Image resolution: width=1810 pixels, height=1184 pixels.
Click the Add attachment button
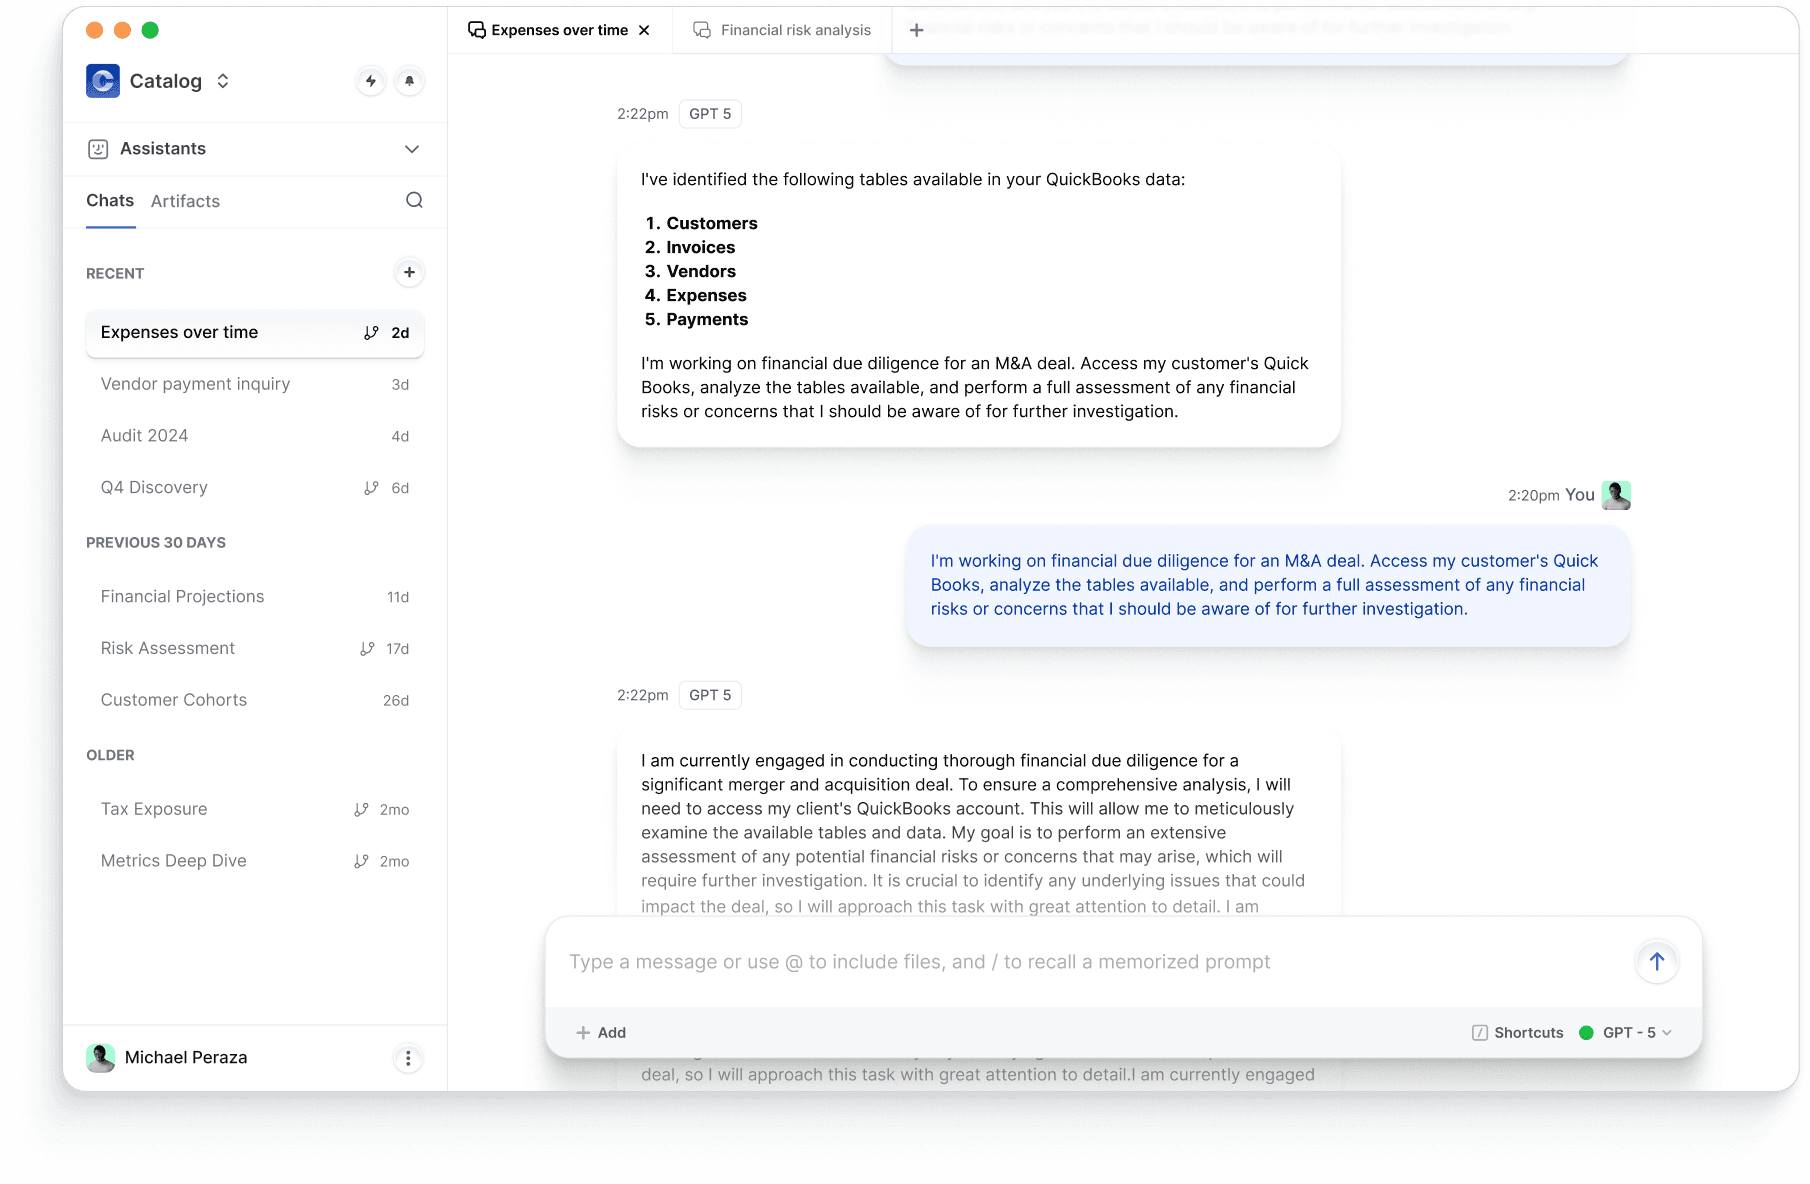coord(601,1033)
